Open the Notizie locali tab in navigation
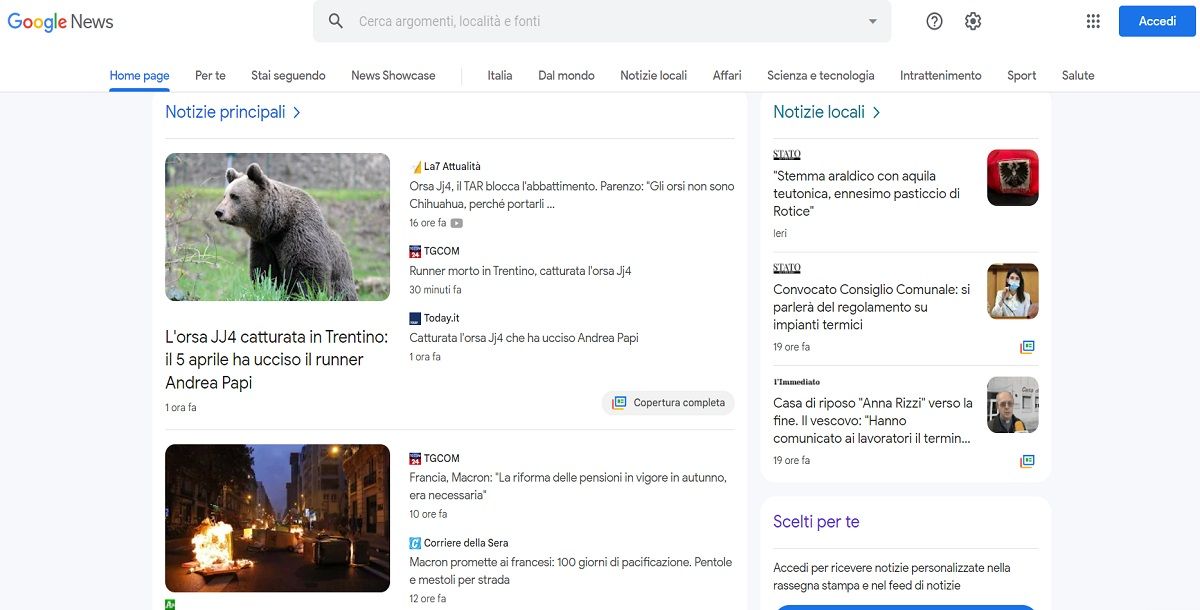 coord(653,75)
